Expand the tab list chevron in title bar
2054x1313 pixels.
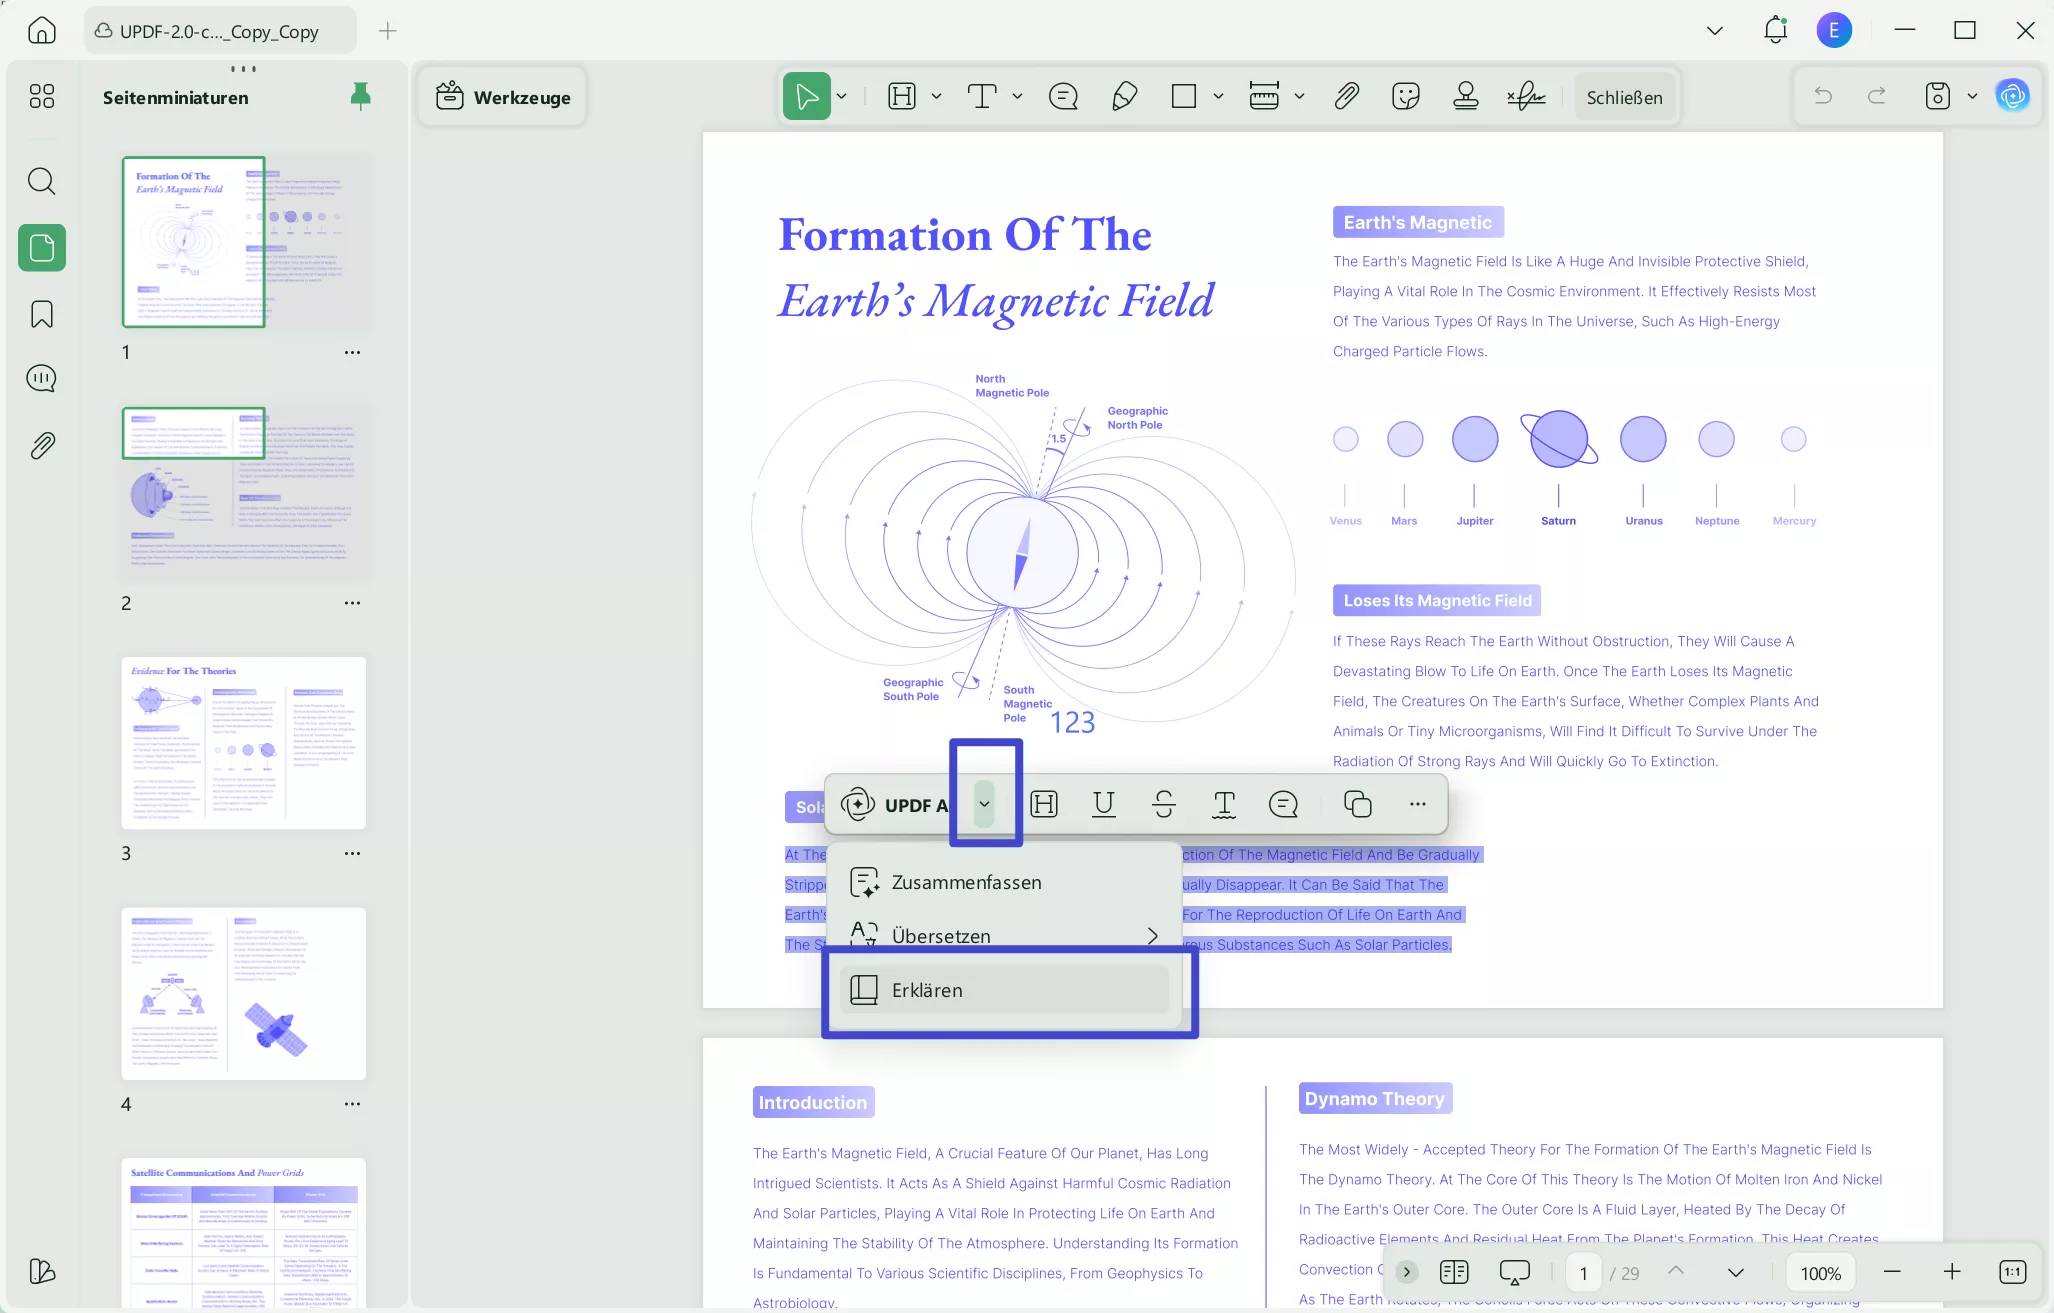click(1714, 30)
